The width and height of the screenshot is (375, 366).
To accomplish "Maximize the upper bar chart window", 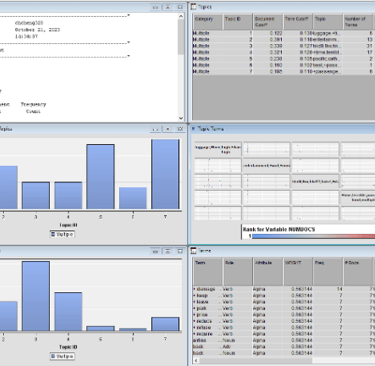I will 168,129.
